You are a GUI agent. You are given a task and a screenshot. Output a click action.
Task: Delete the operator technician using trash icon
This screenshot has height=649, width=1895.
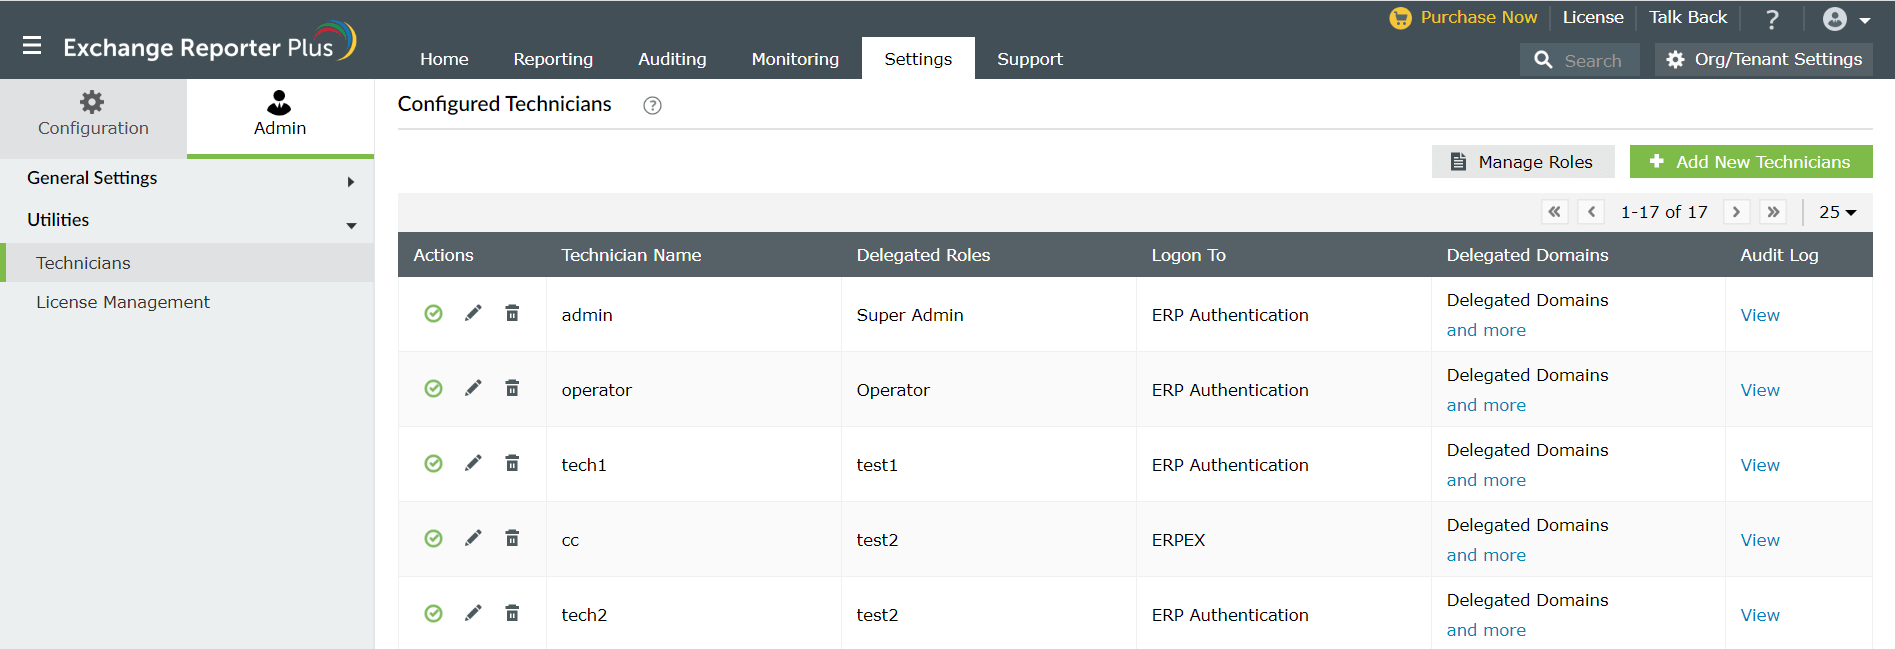tap(512, 389)
